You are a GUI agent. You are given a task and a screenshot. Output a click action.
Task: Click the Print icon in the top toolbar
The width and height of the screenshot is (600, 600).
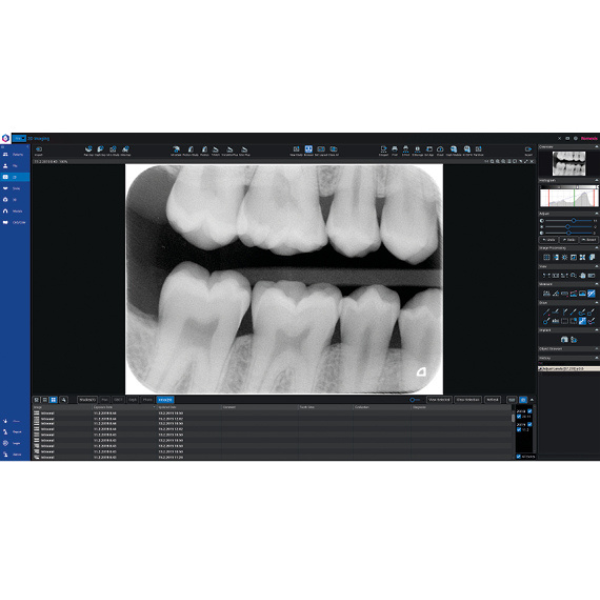(396, 150)
